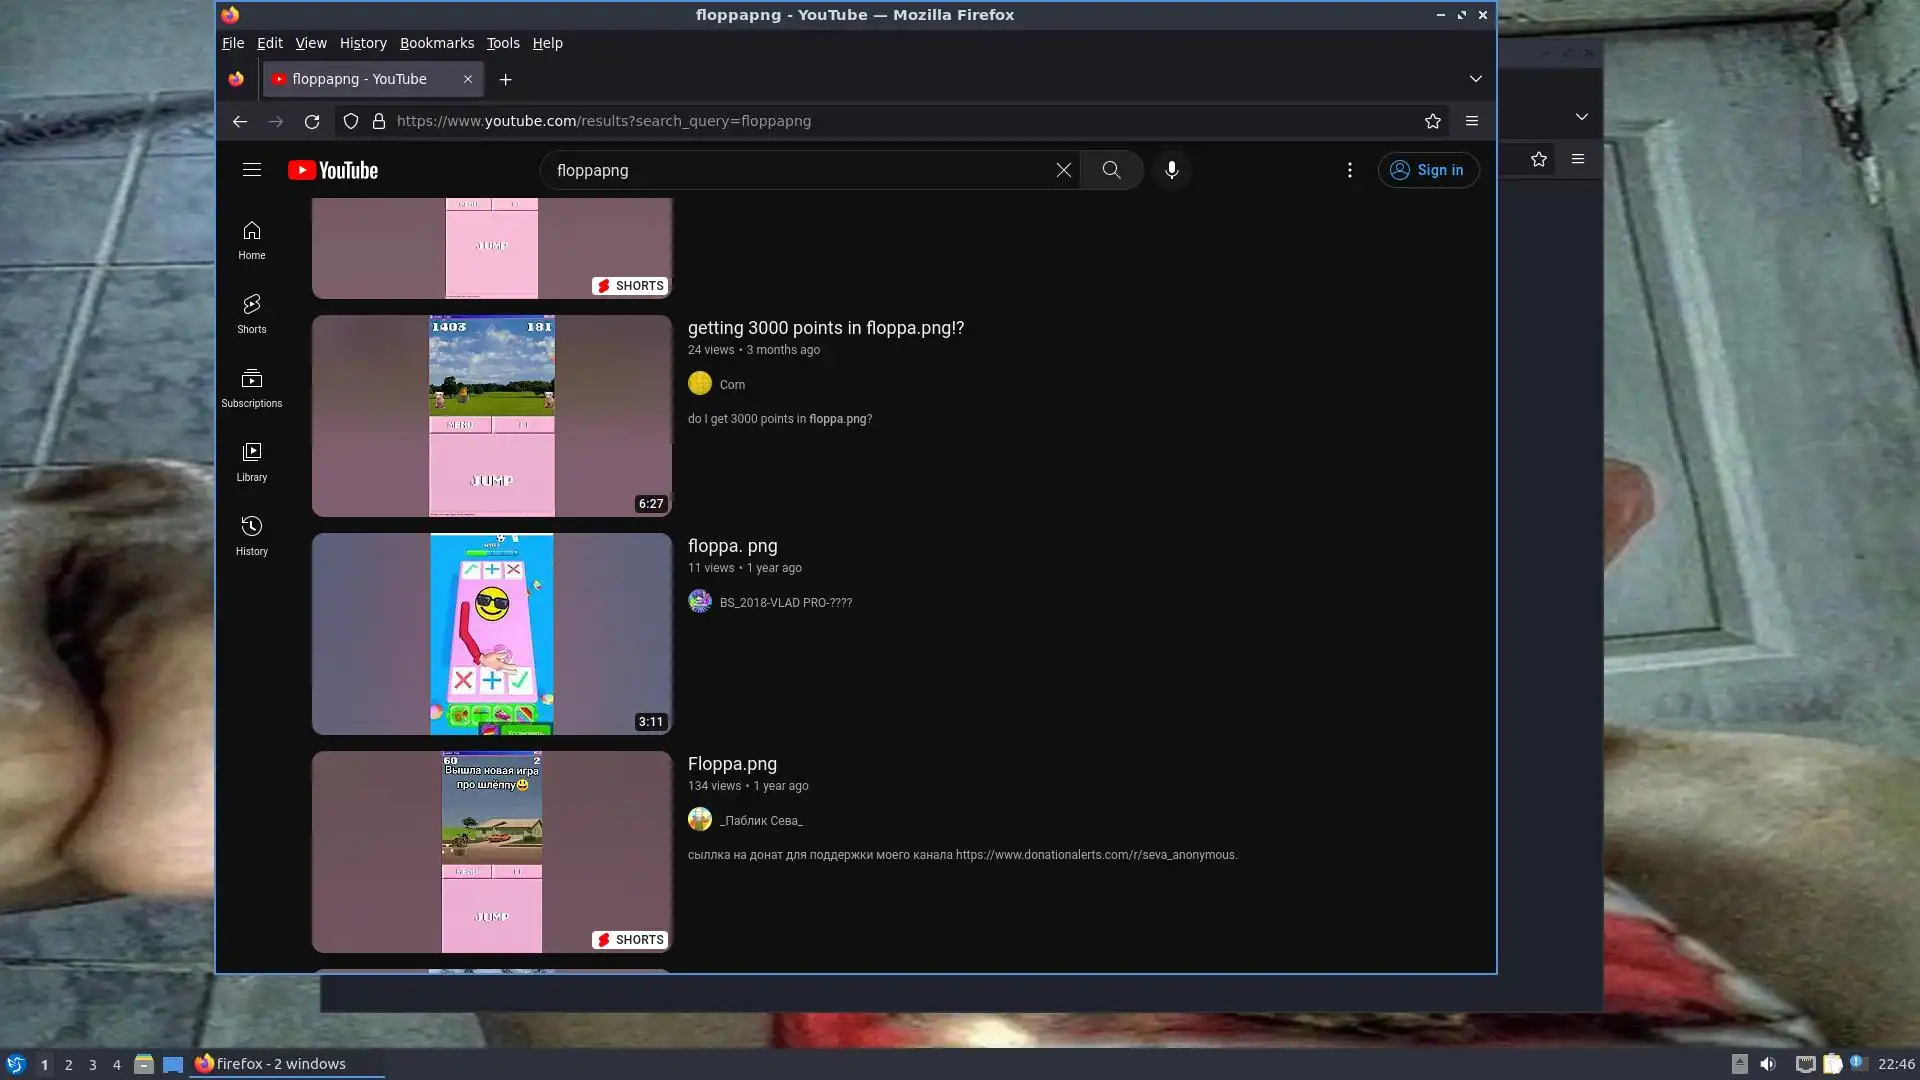Open video getting 3000 points in floppa.png
This screenshot has height=1080, width=1920.
click(x=825, y=328)
